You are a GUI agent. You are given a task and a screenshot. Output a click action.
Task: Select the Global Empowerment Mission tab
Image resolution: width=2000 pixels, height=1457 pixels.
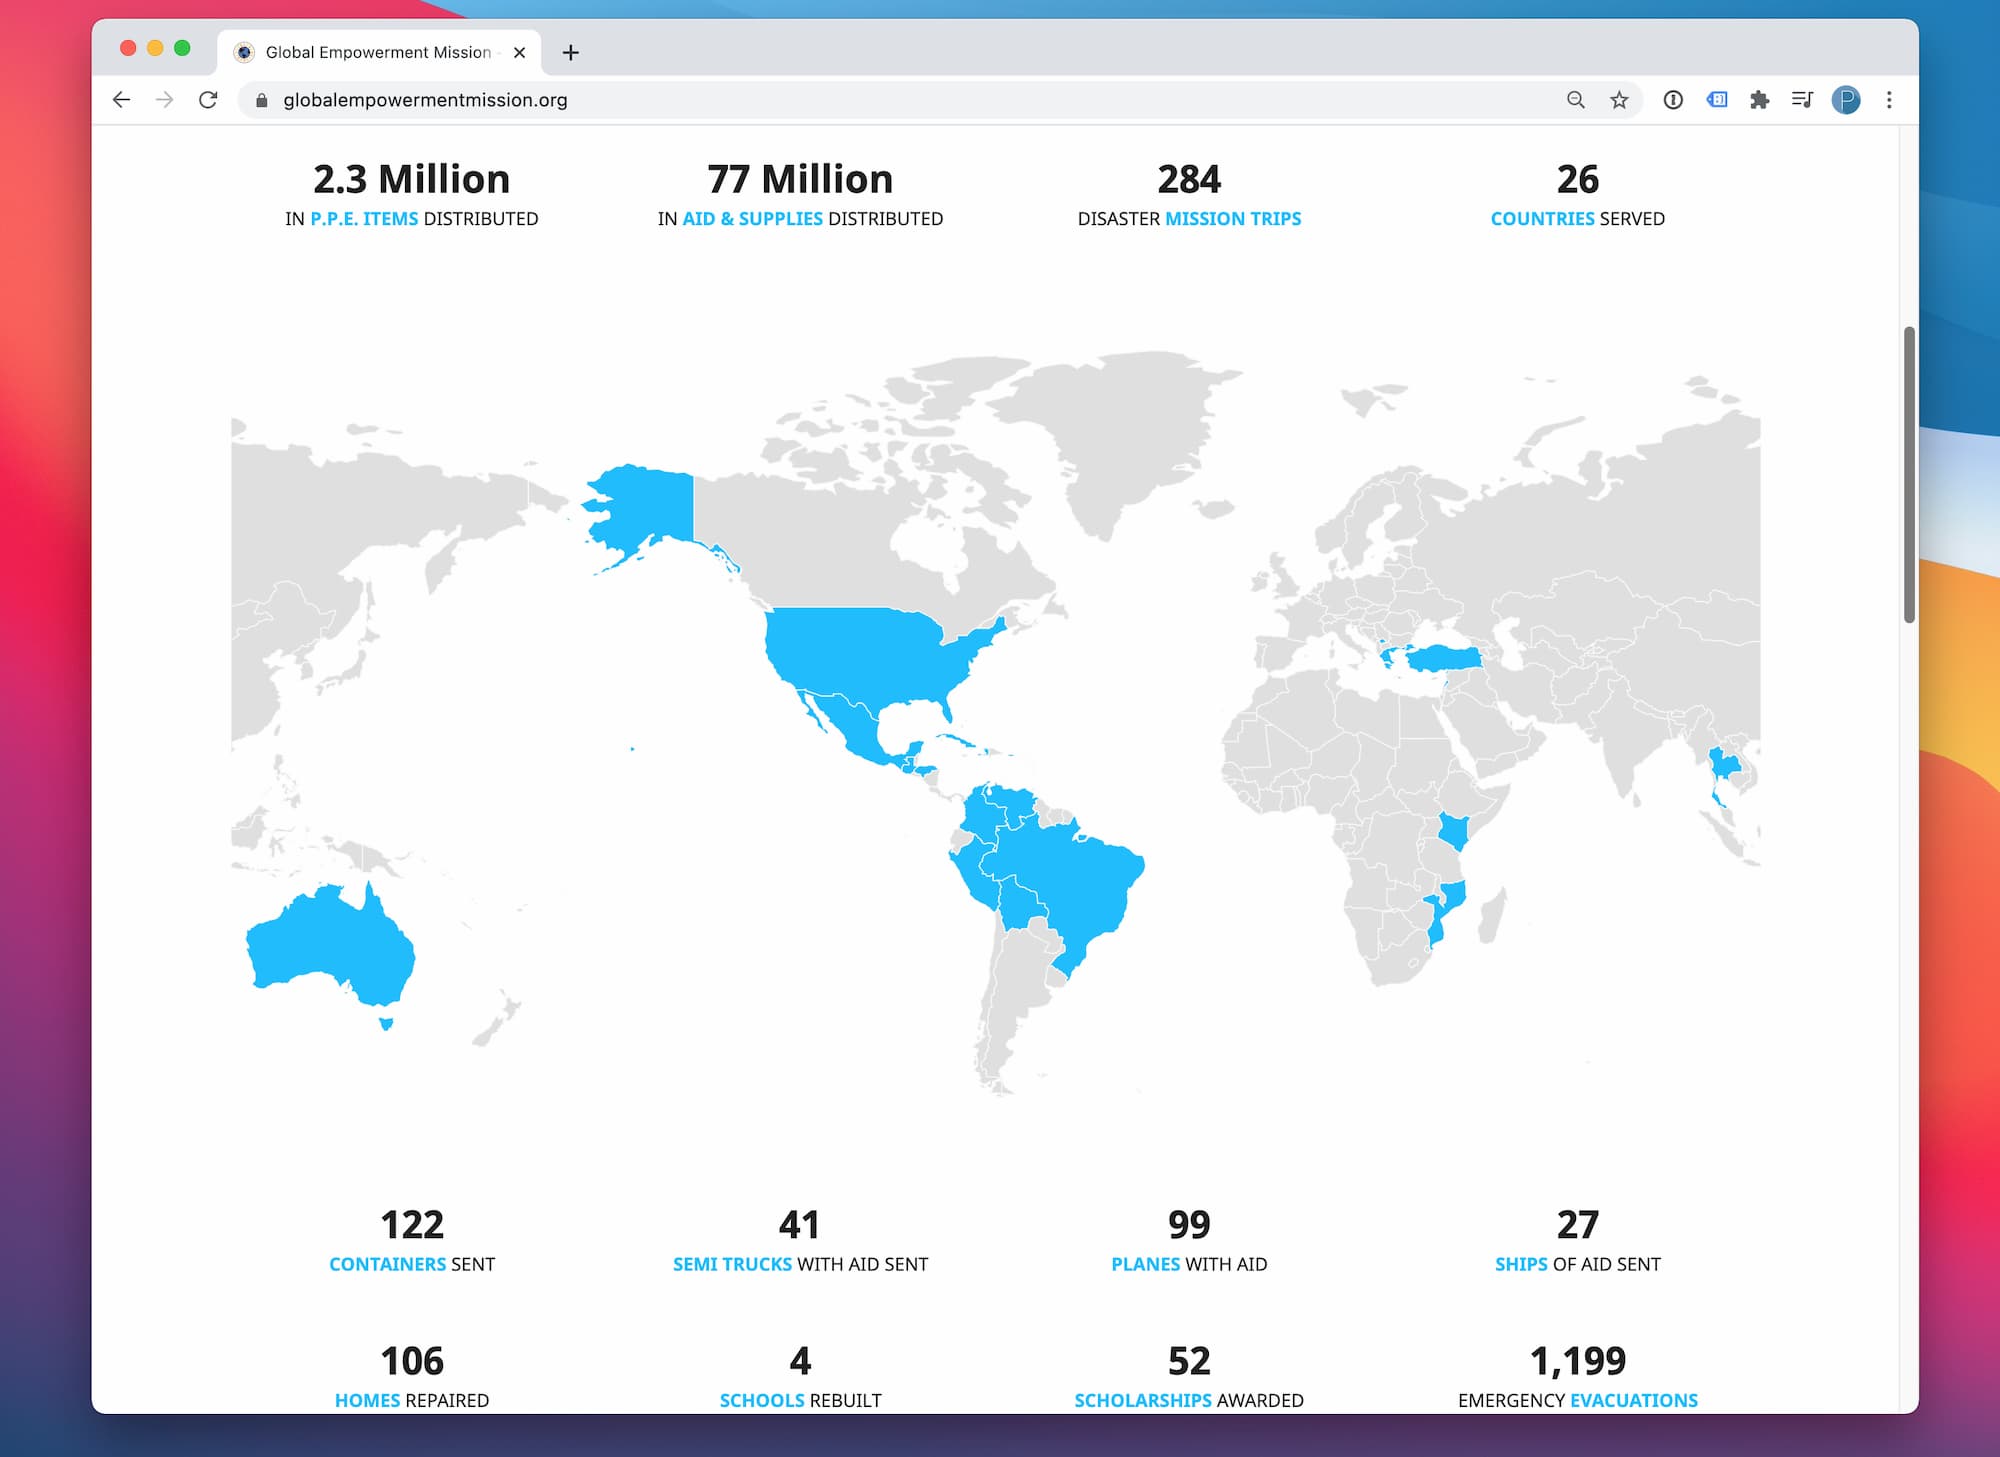377,53
